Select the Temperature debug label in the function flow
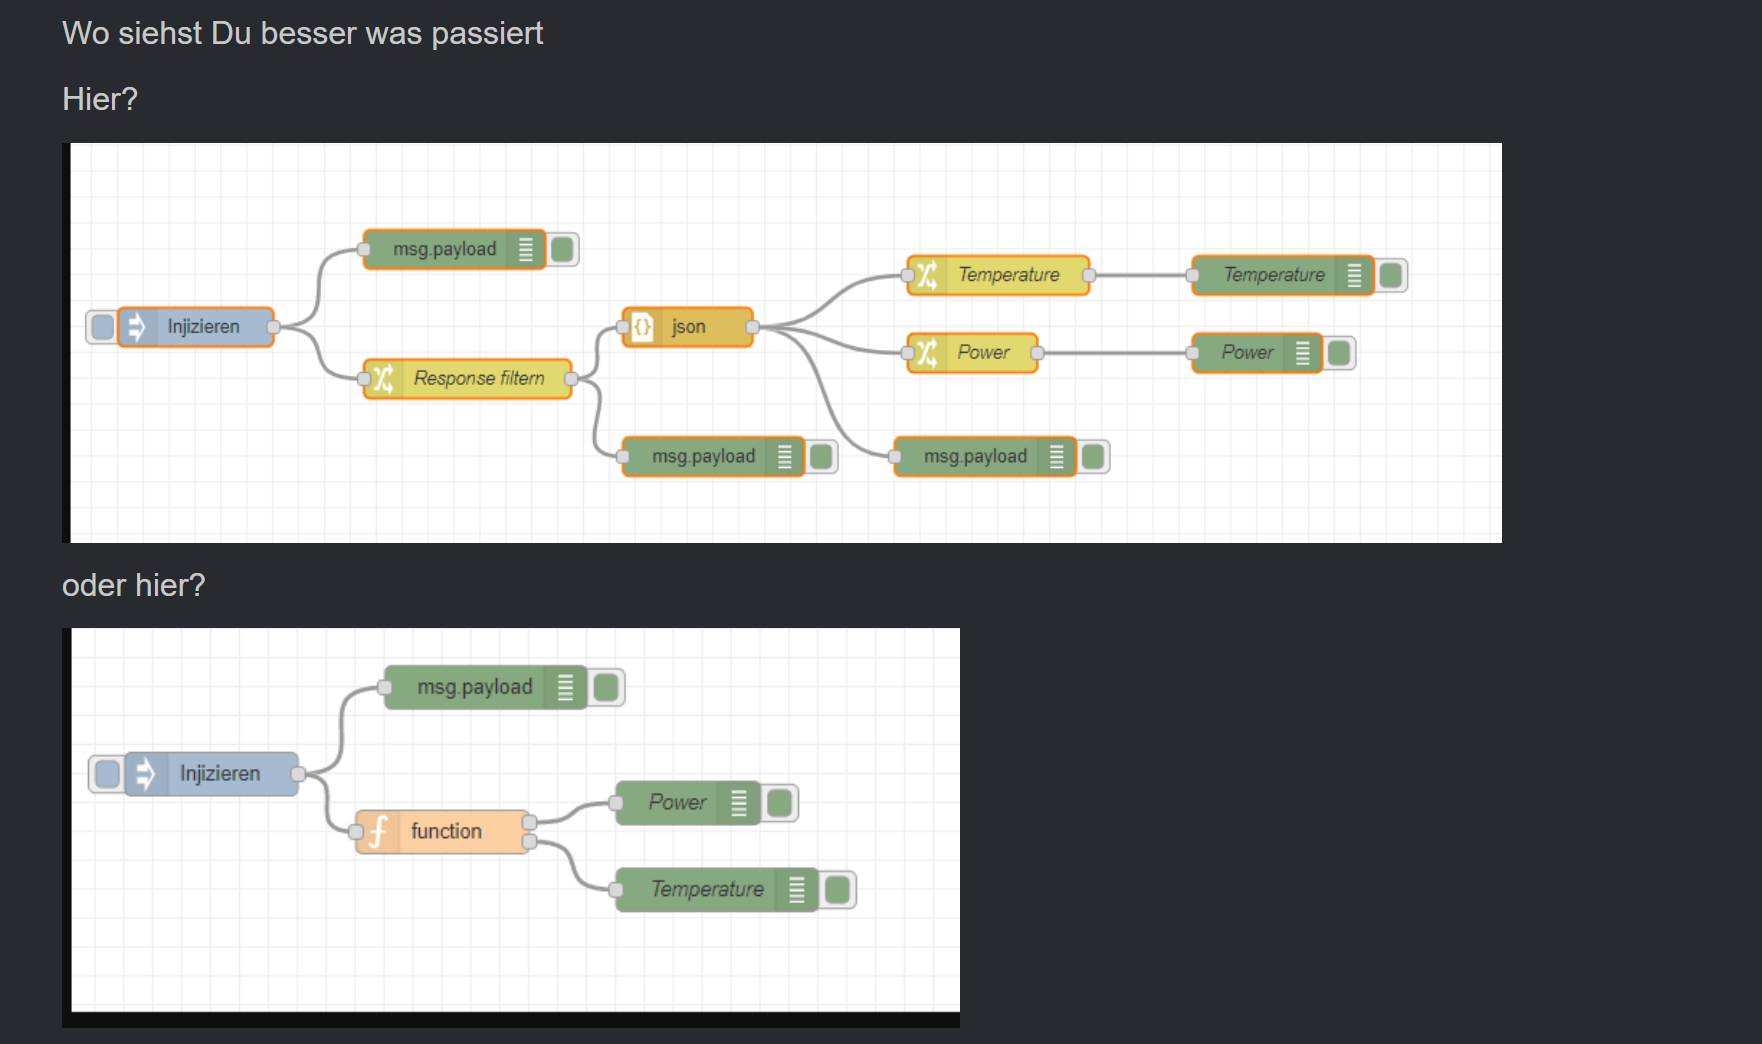Image resolution: width=1762 pixels, height=1044 pixels. (707, 890)
